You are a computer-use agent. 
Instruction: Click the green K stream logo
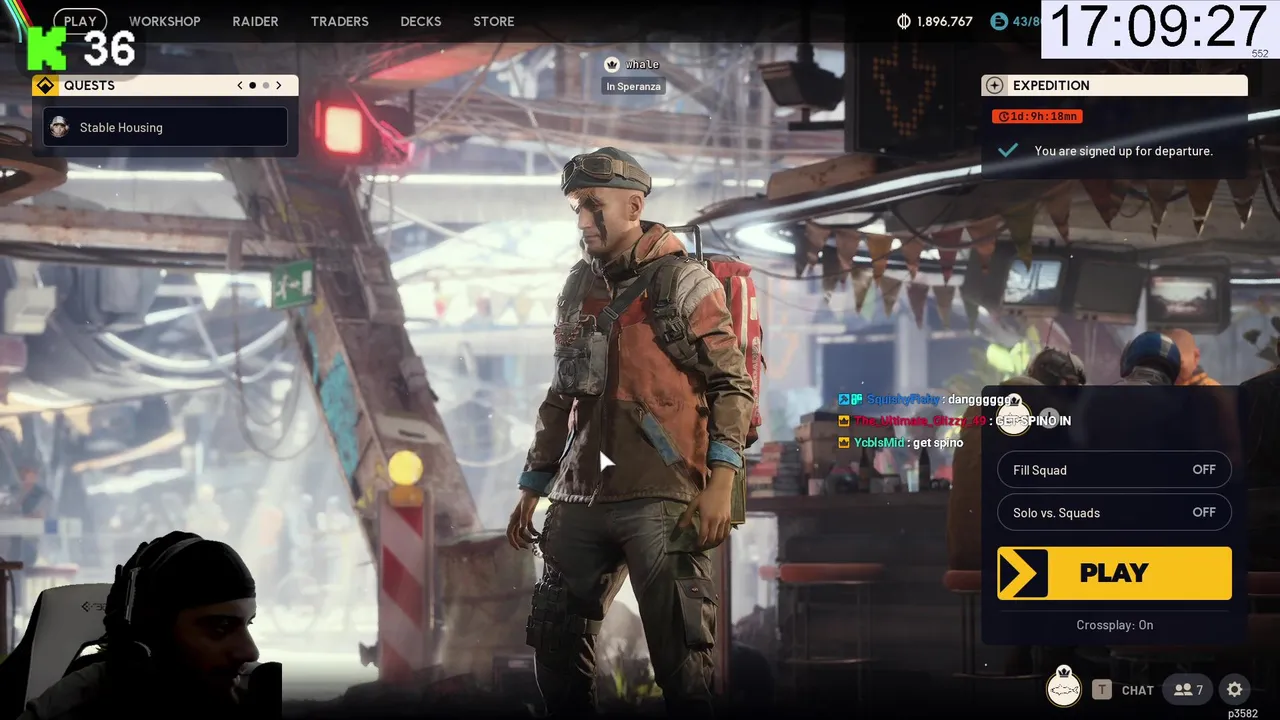click(x=46, y=48)
